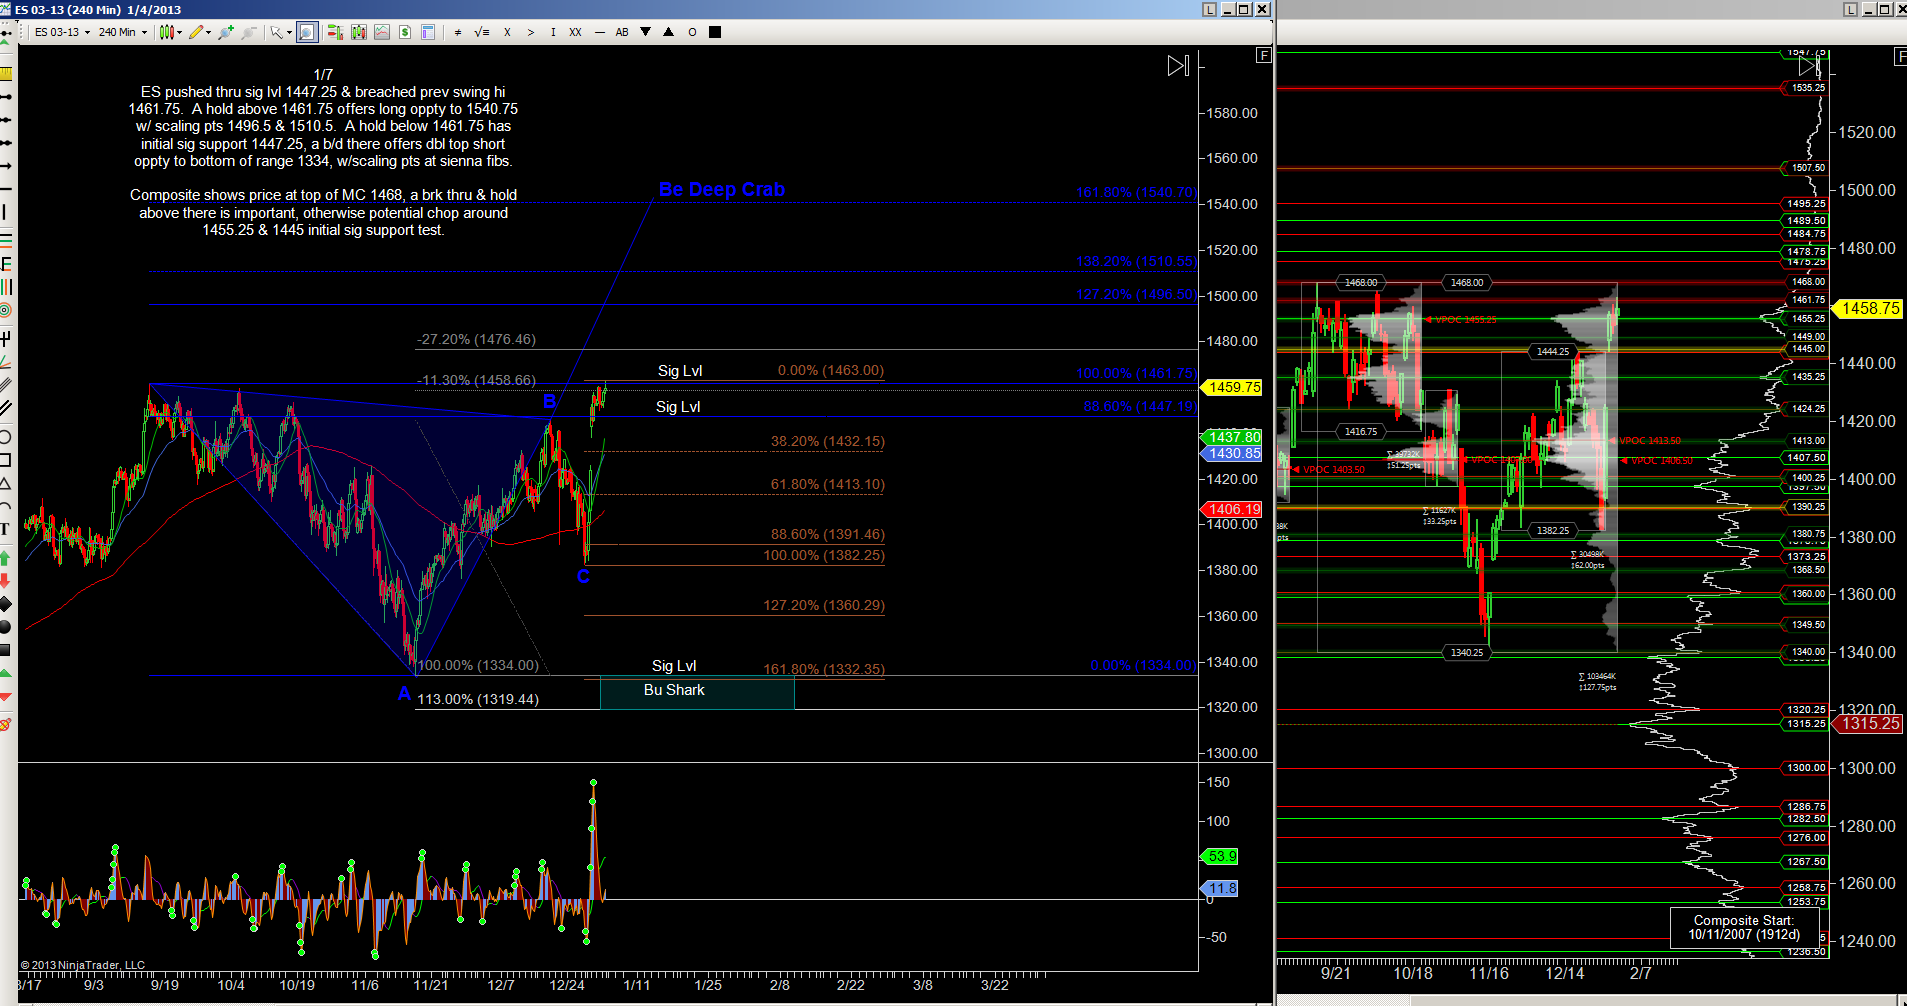Select the text T drawing tool
The height and width of the screenshot is (1006, 1907).
point(5,529)
